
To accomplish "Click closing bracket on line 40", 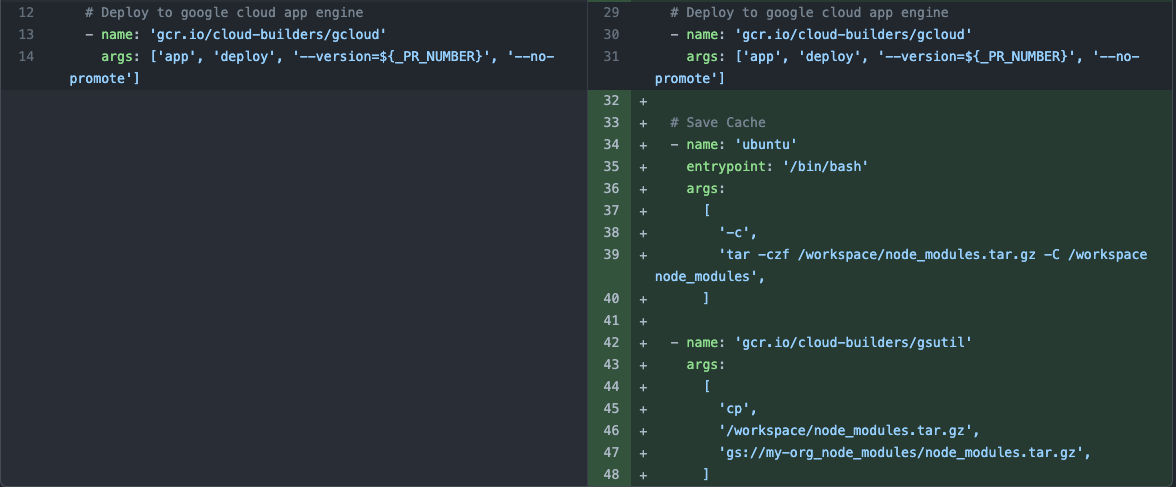I will click(706, 299).
